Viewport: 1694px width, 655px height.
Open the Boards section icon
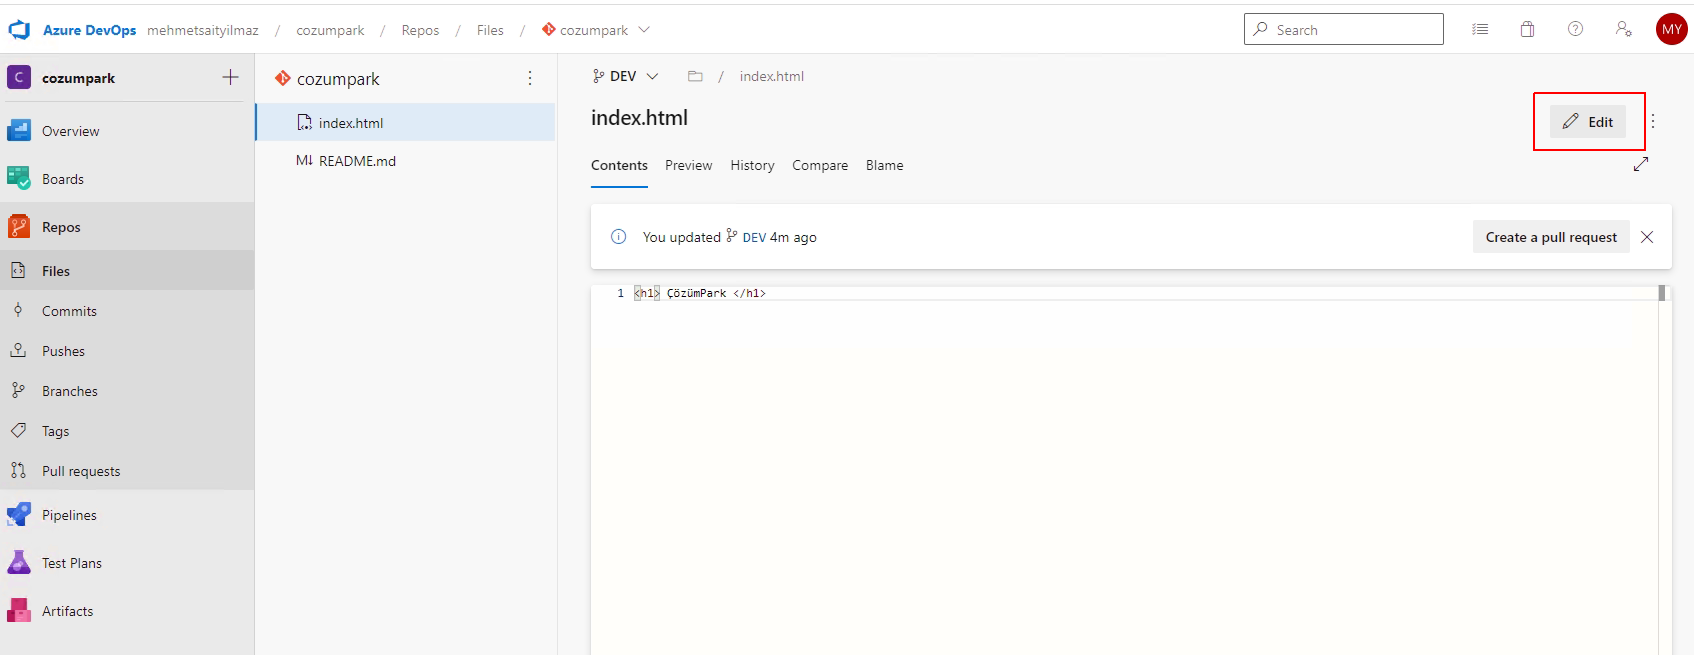tap(19, 178)
